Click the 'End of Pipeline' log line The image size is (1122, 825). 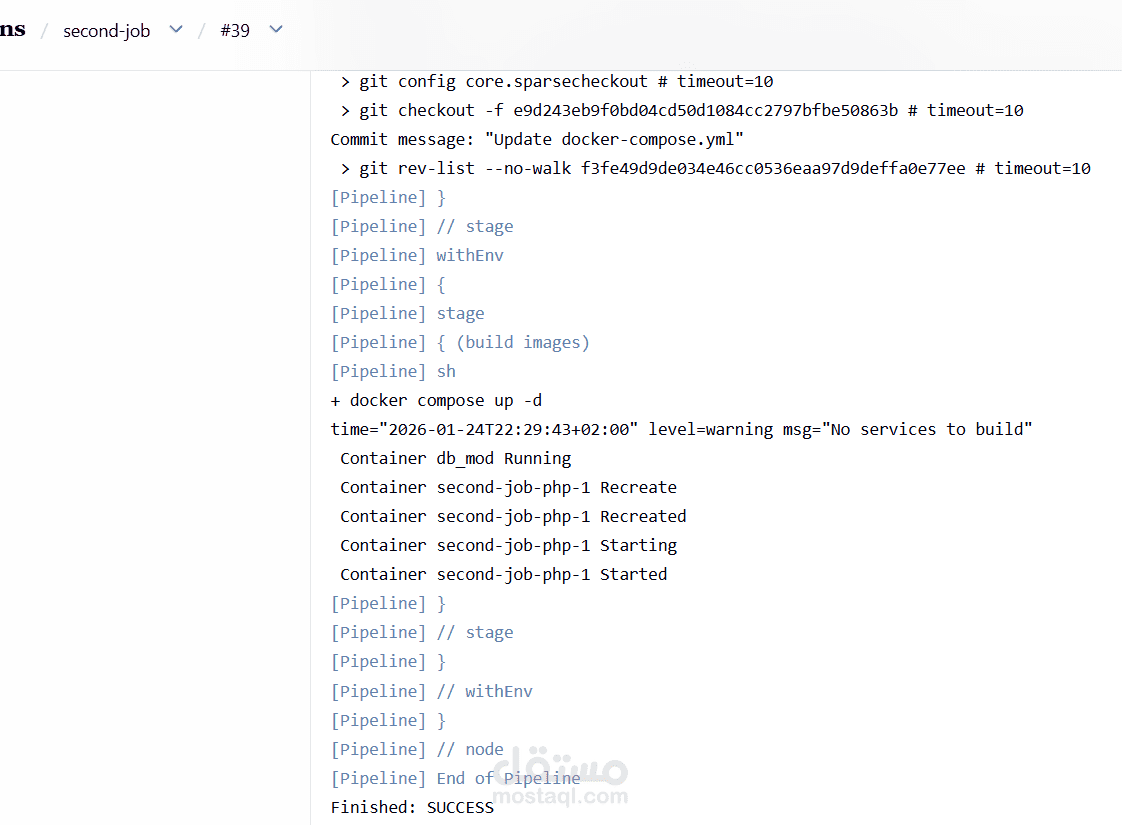point(456,778)
